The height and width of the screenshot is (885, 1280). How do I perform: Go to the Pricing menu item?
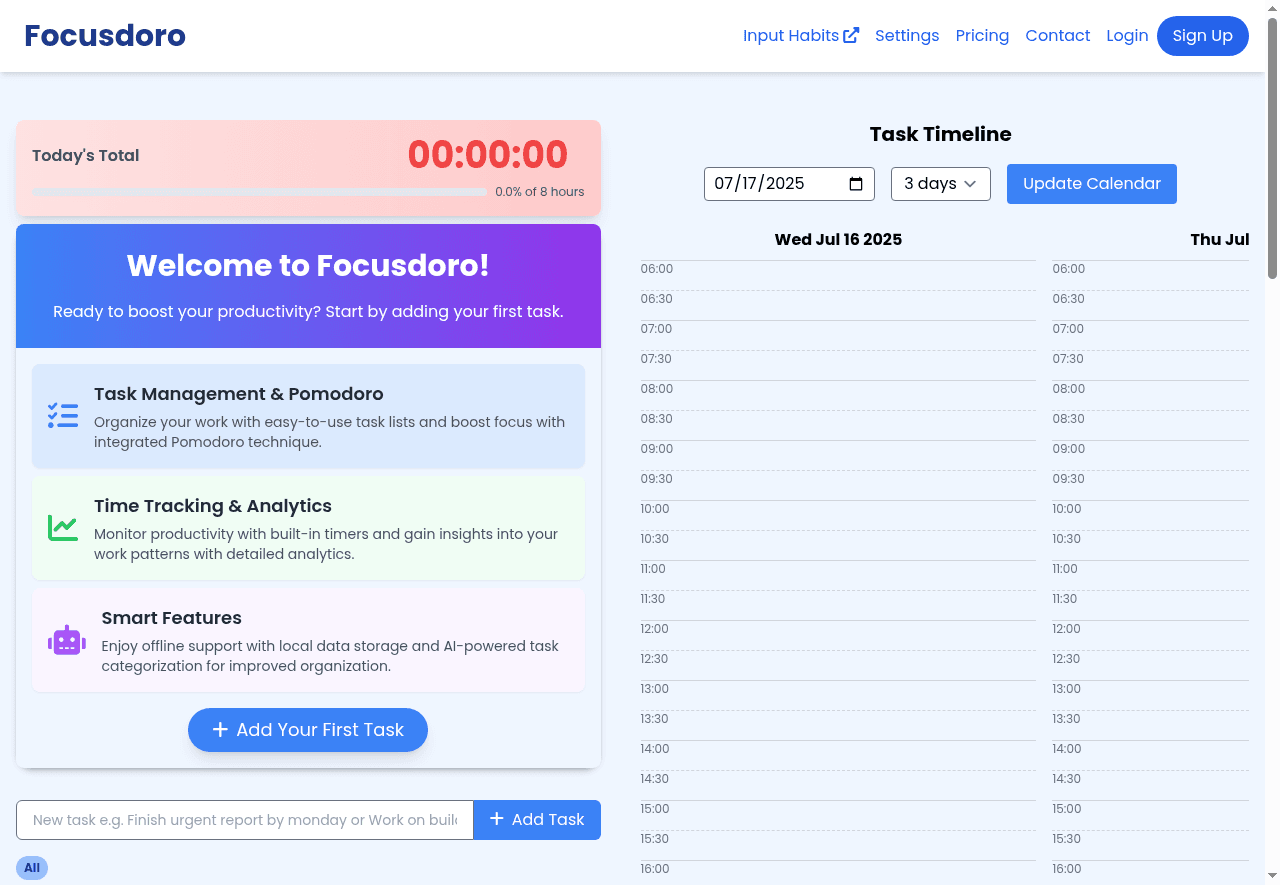(982, 36)
